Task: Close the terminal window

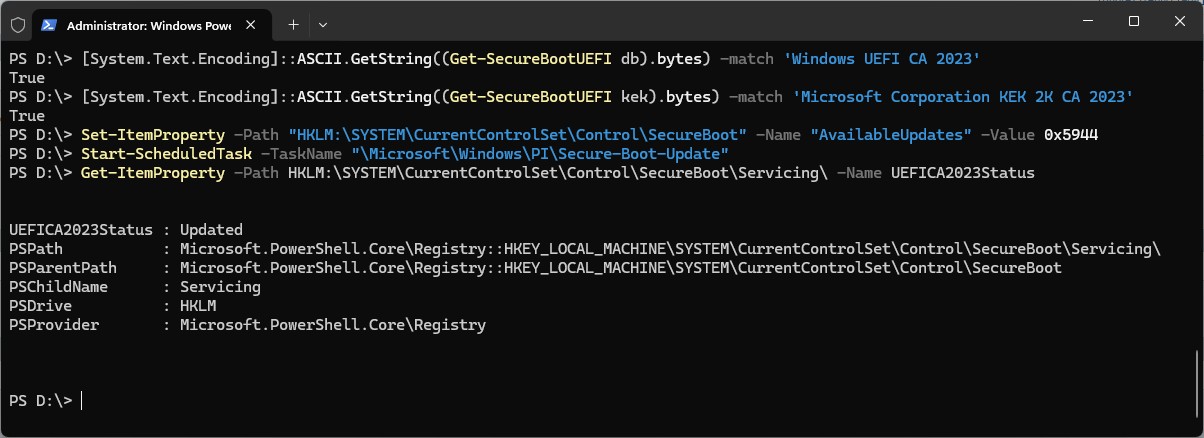Action: pos(1180,21)
